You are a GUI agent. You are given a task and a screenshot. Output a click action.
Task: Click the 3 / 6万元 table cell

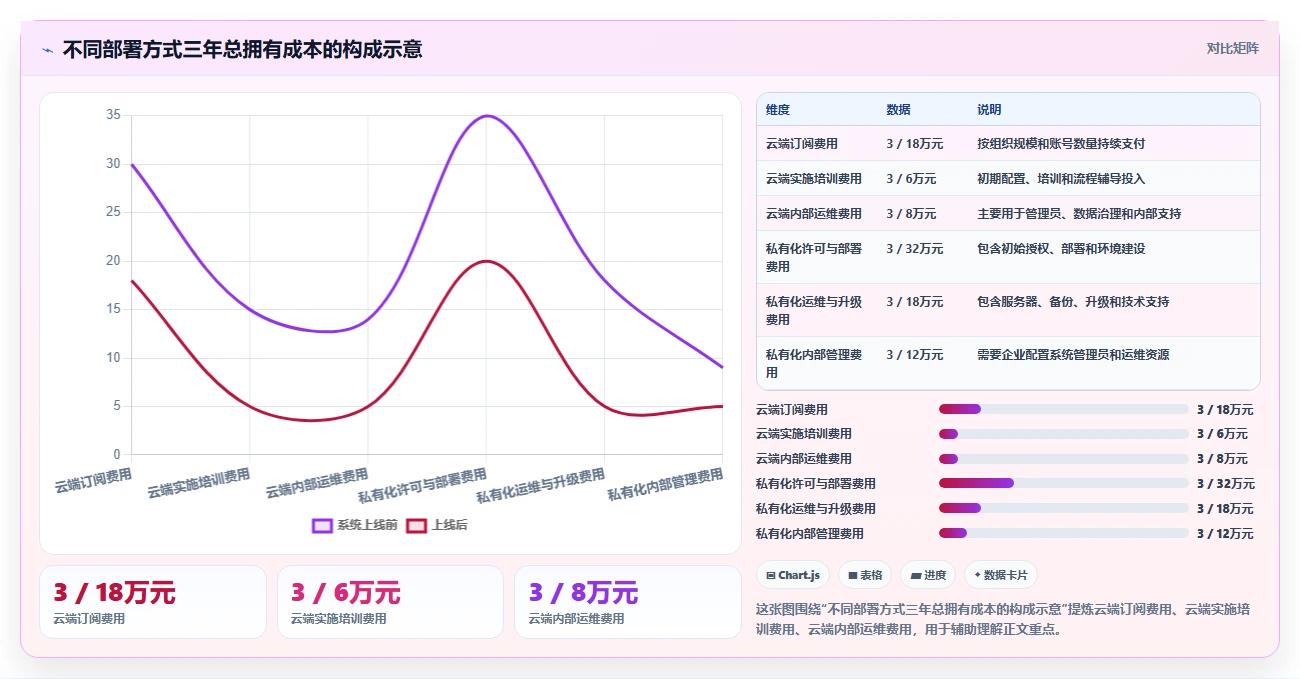[911, 179]
